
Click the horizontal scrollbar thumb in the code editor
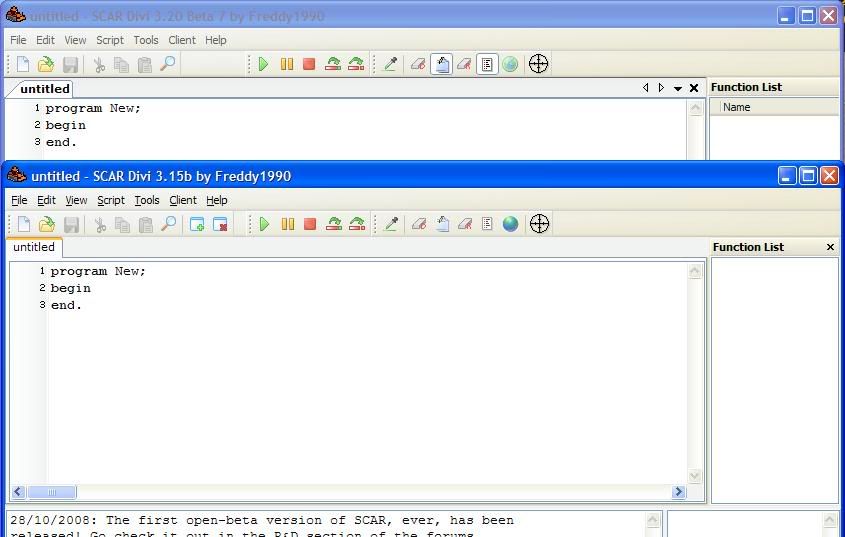(49, 492)
